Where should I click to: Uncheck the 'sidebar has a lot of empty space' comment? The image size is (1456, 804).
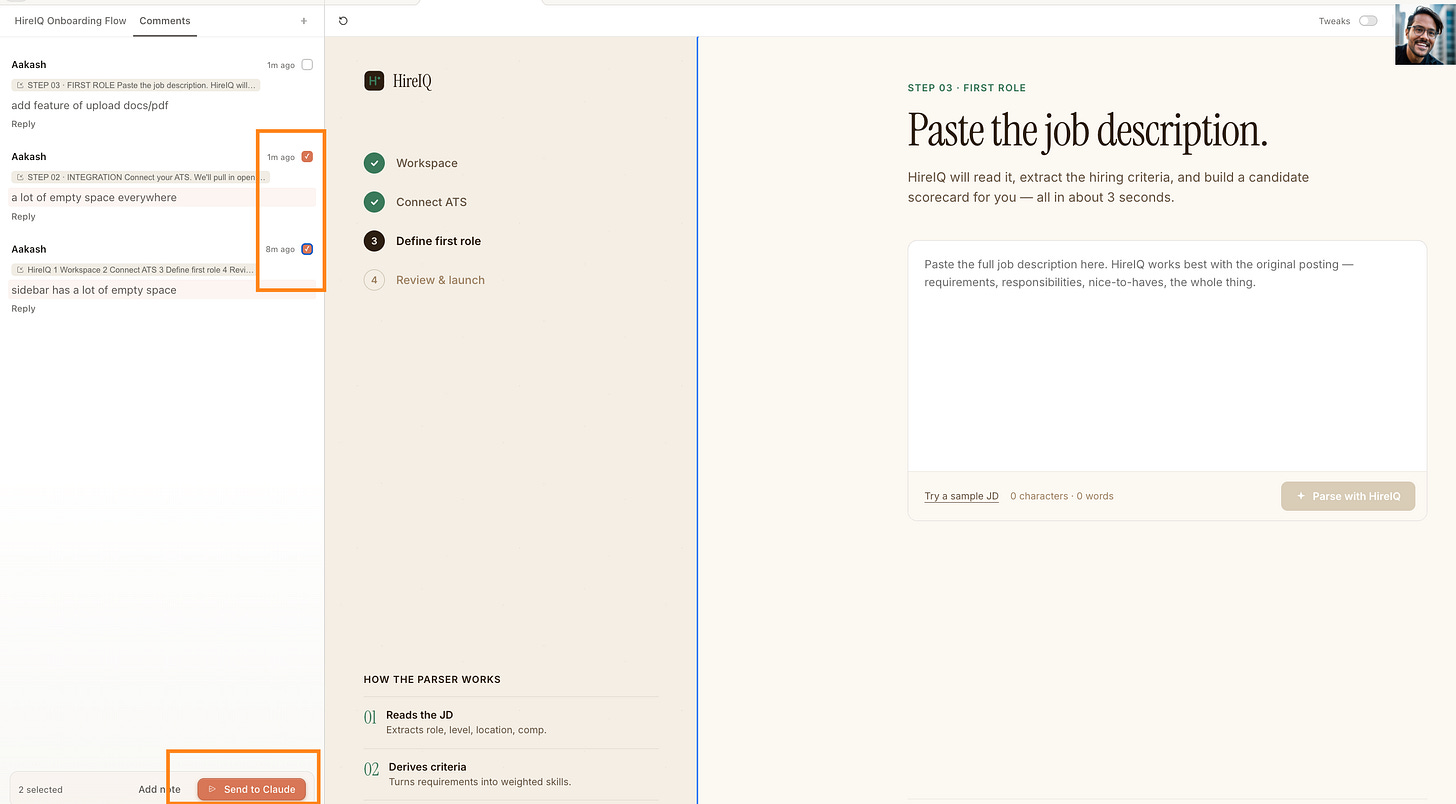tap(307, 249)
